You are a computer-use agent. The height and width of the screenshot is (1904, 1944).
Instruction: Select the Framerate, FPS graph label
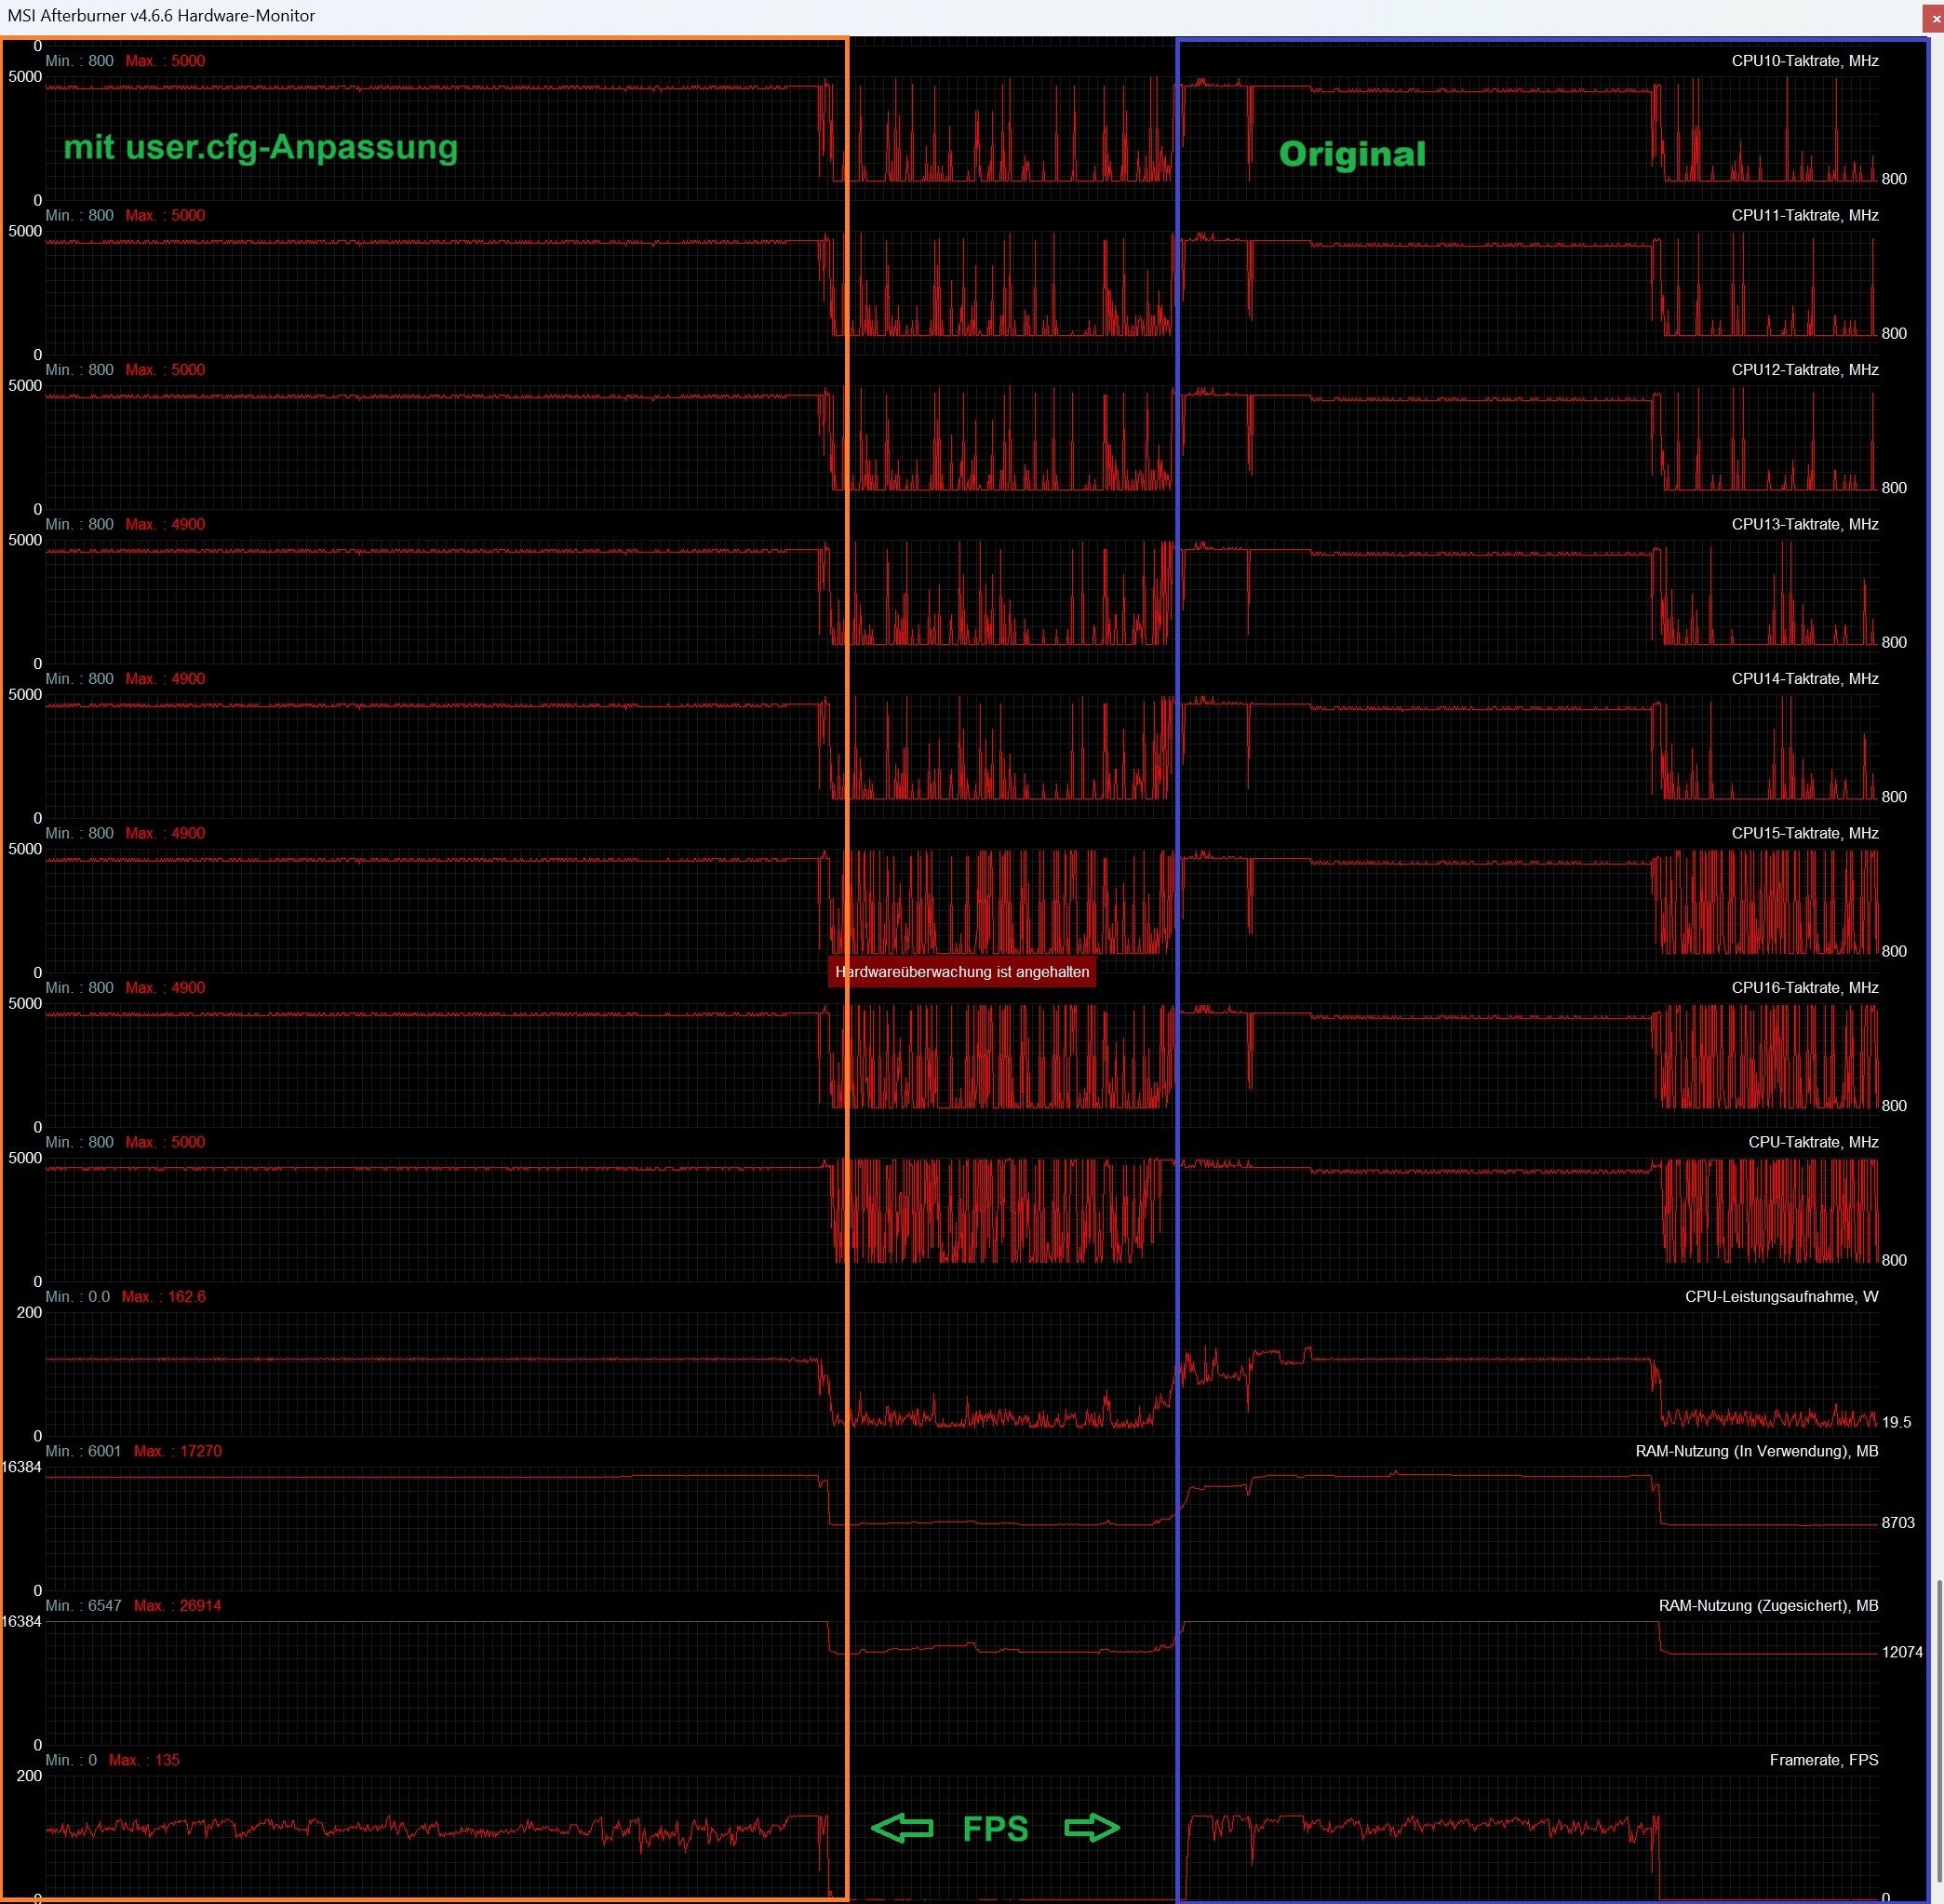pyautogui.click(x=1823, y=1760)
